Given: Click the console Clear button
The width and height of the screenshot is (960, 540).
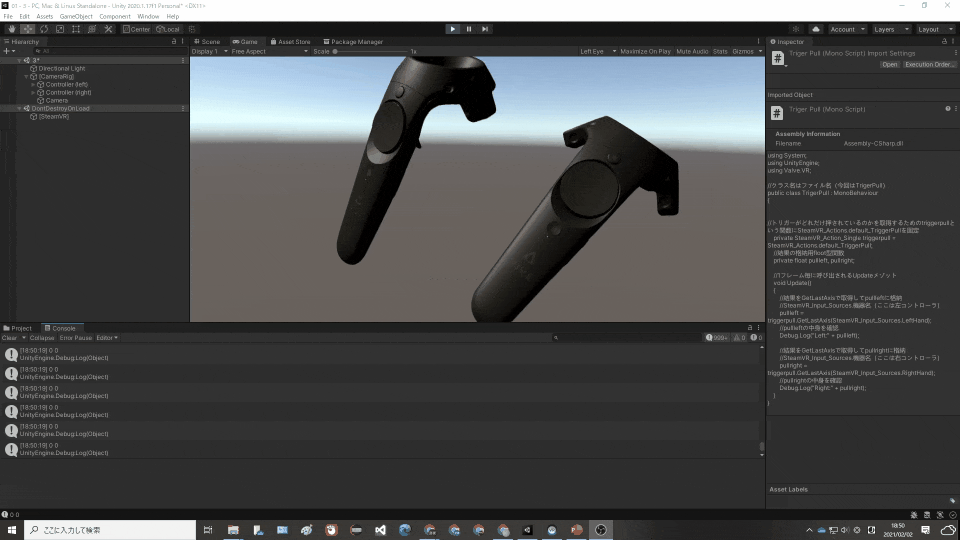Looking at the screenshot, I should 9,338.
